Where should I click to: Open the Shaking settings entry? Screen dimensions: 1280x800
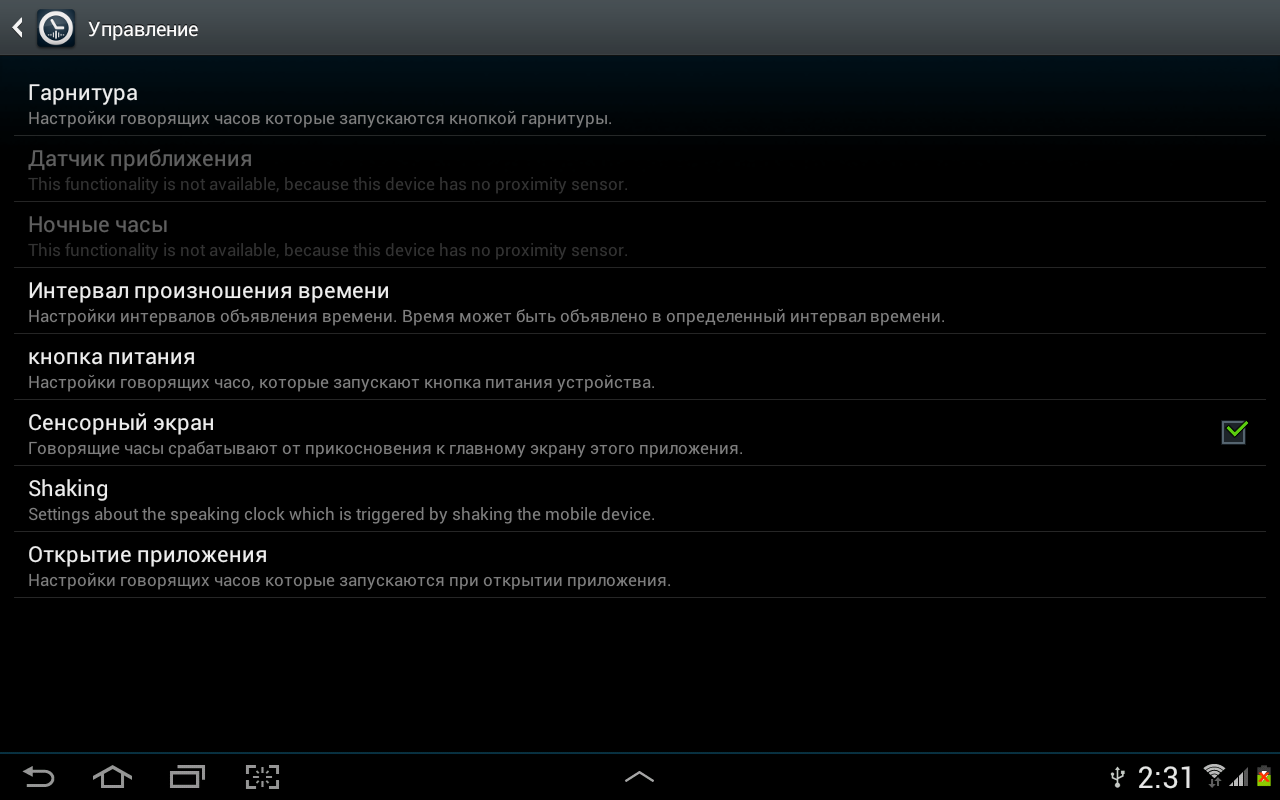click(x=640, y=499)
